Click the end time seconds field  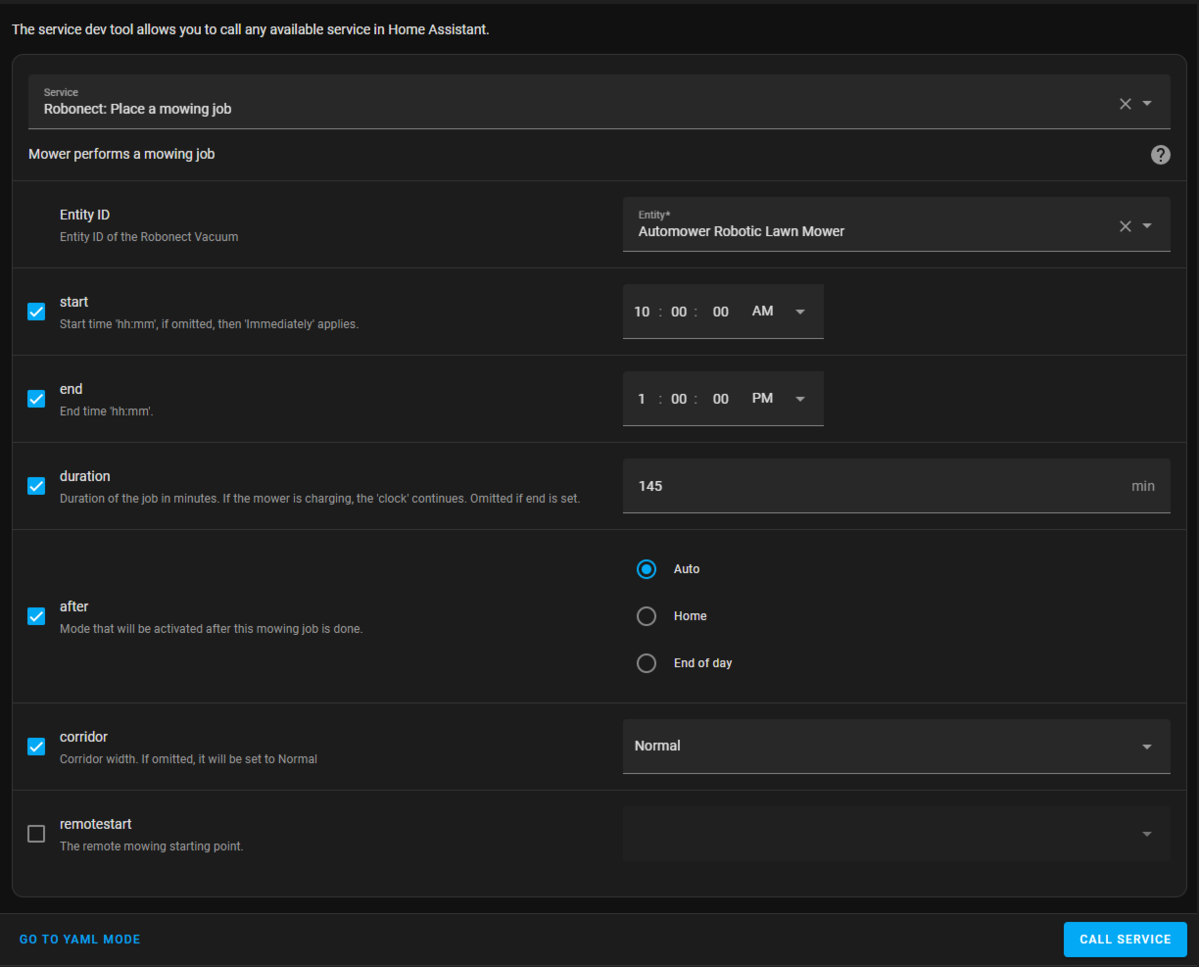click(720, 399)
